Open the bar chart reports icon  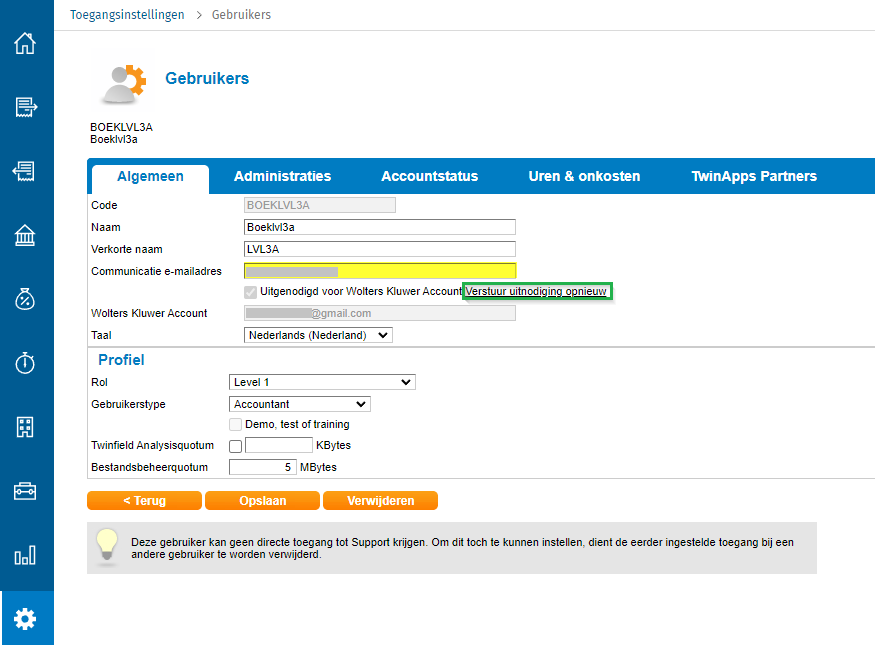25,555
